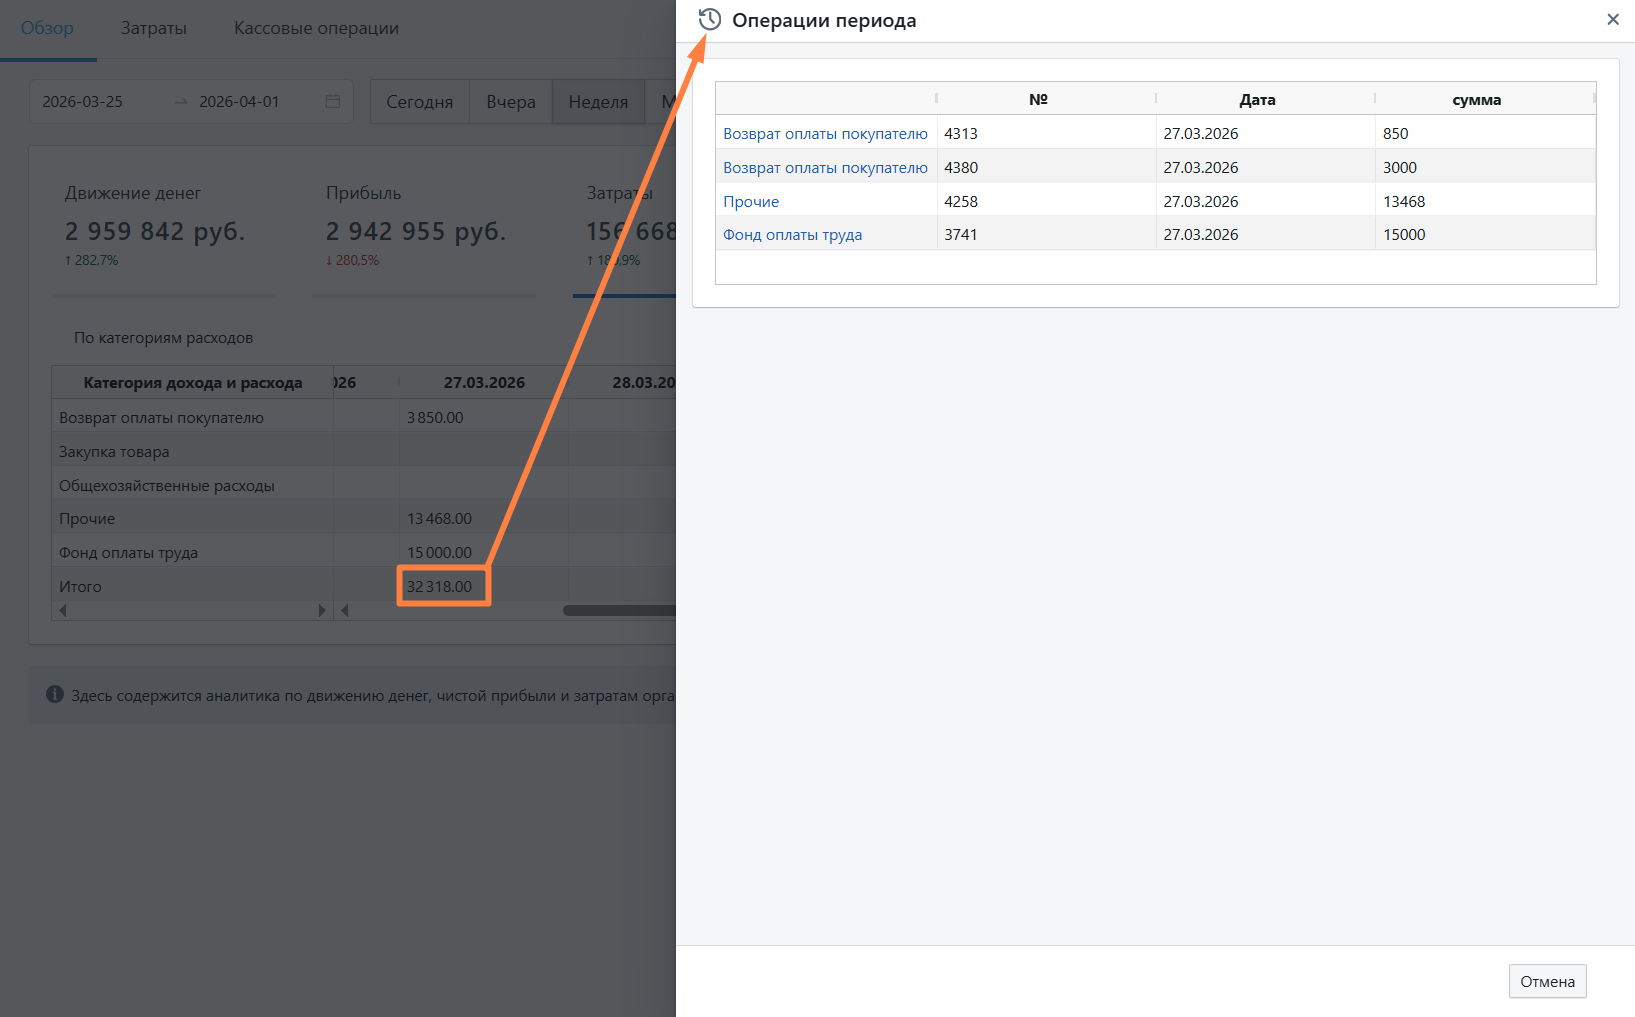Open the Фонд оплаты труда link

pyautogui.click(x=792, y=235)
